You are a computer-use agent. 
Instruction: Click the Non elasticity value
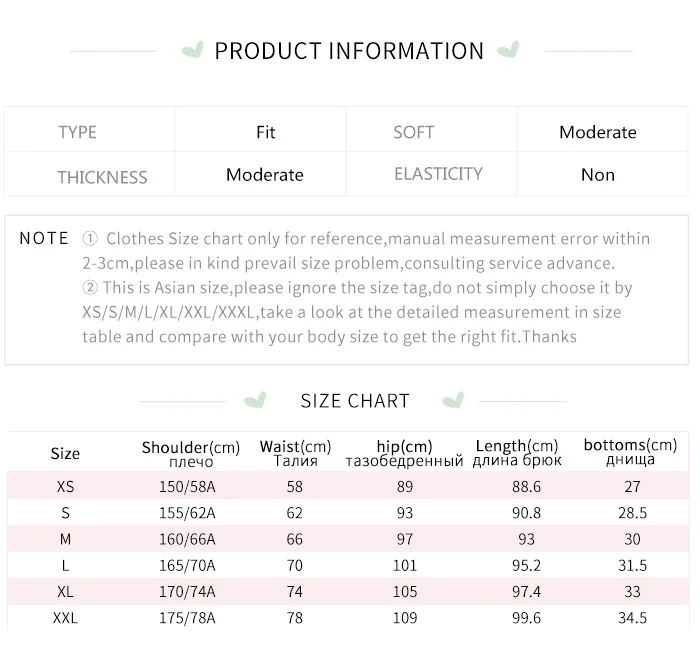coord(598,175)
